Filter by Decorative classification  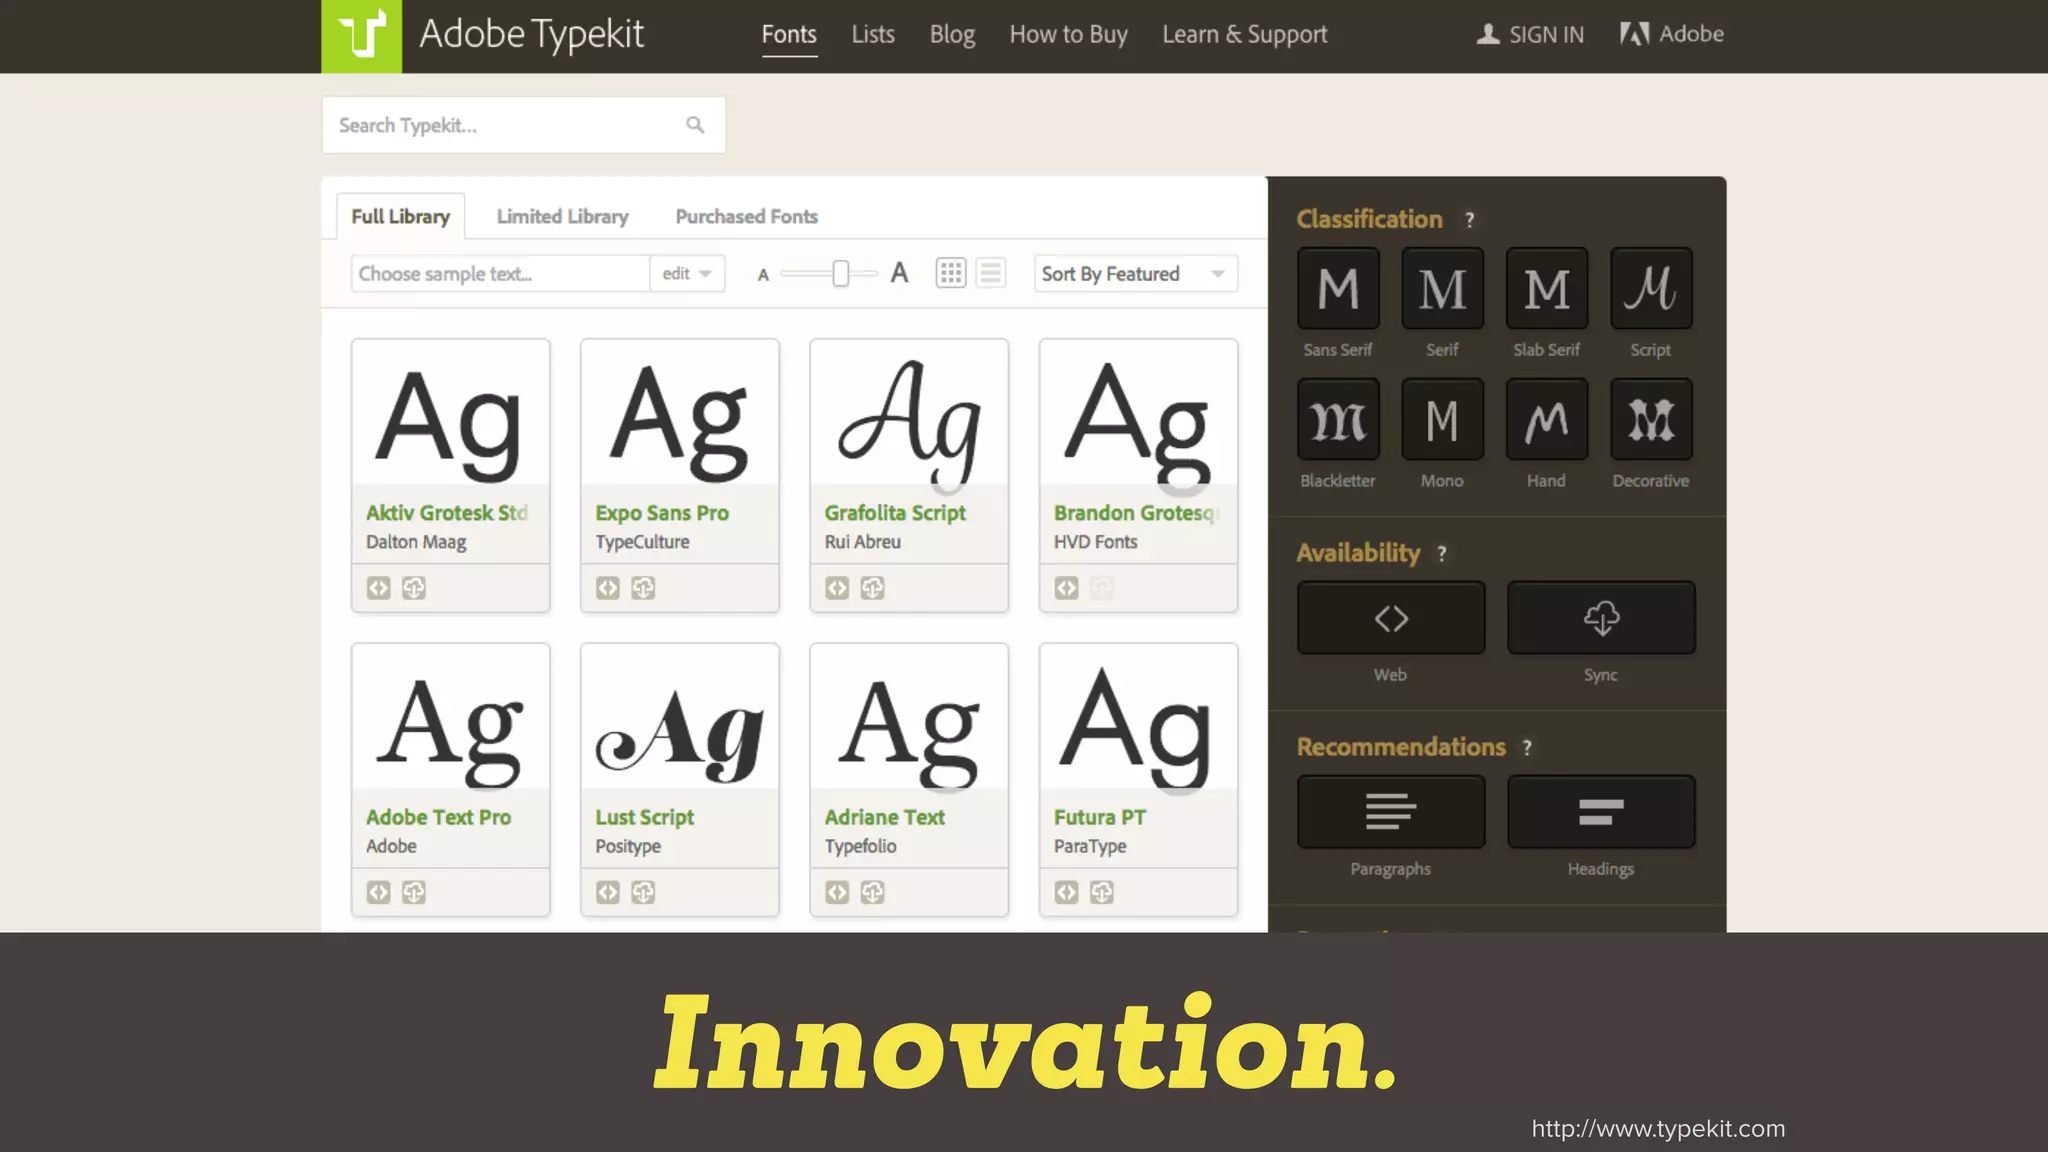(x=1651, y=419)
